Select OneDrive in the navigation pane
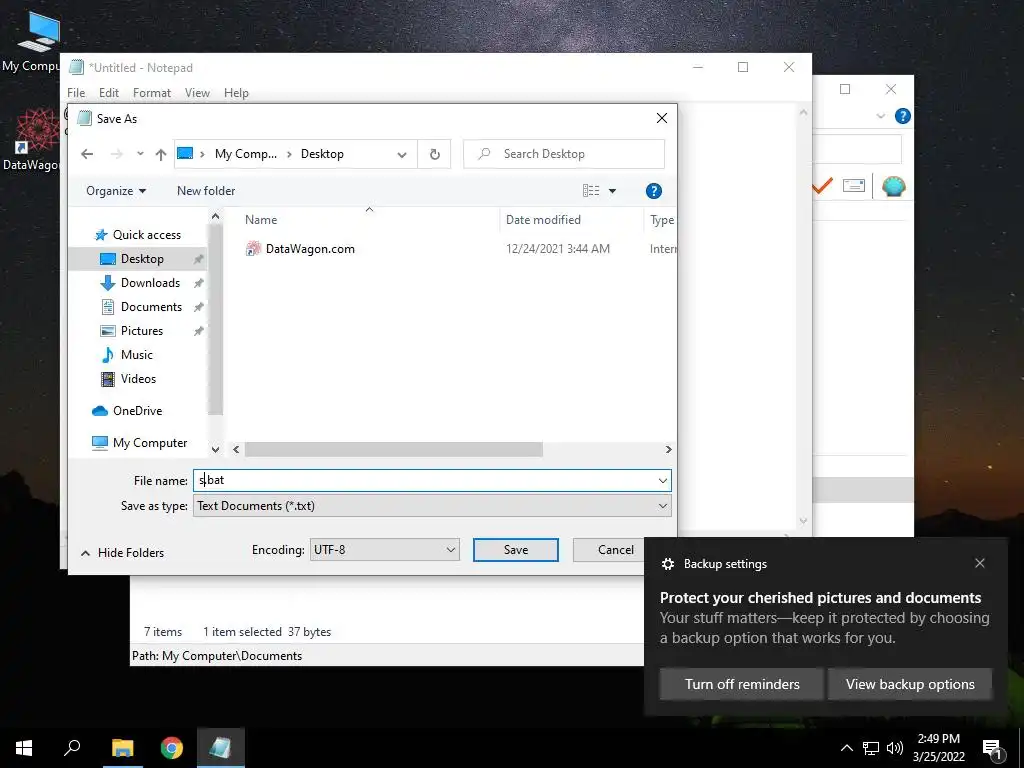1024x768 pixels. pyautogui.click(x=136, y=411)
